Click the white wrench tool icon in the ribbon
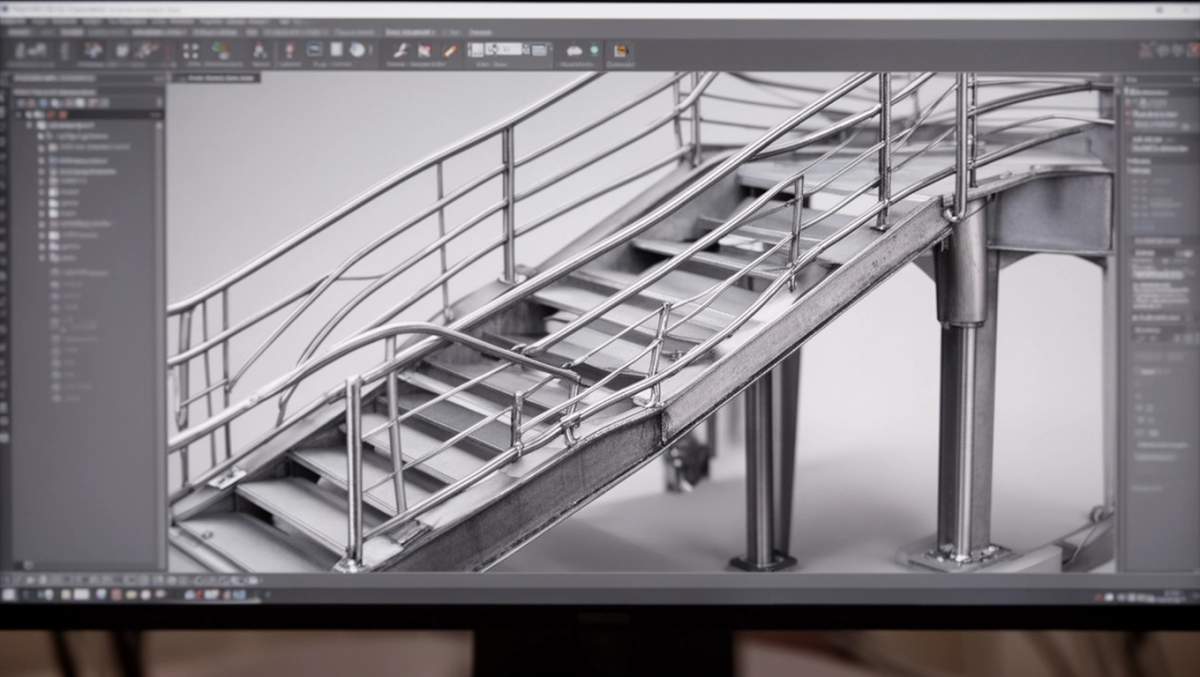1200x677 pixels. [x=398, y=50]
